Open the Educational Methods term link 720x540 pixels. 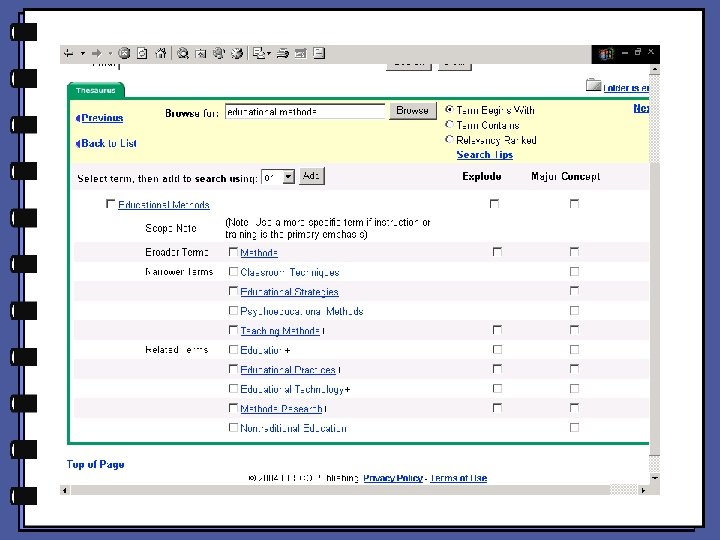[x=163, y=205]
